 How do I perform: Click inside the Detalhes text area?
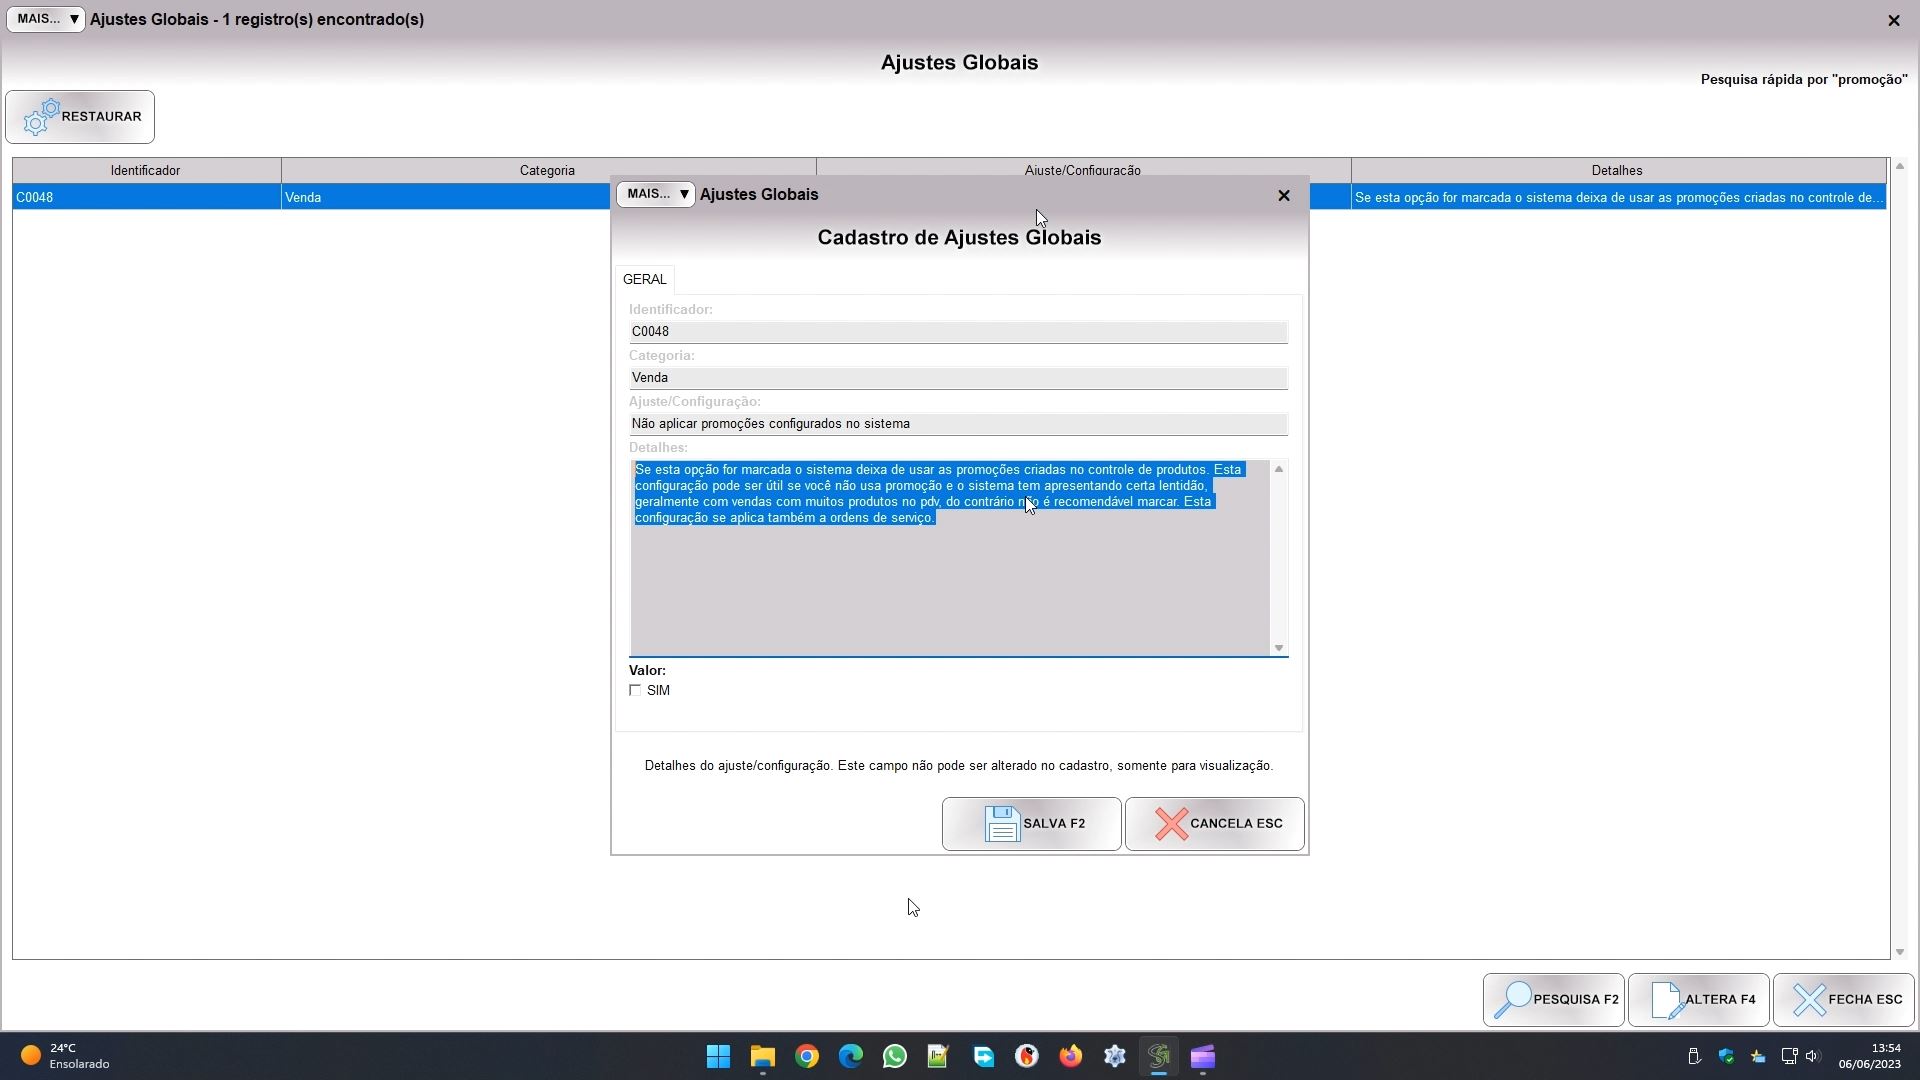click(950, 590)
